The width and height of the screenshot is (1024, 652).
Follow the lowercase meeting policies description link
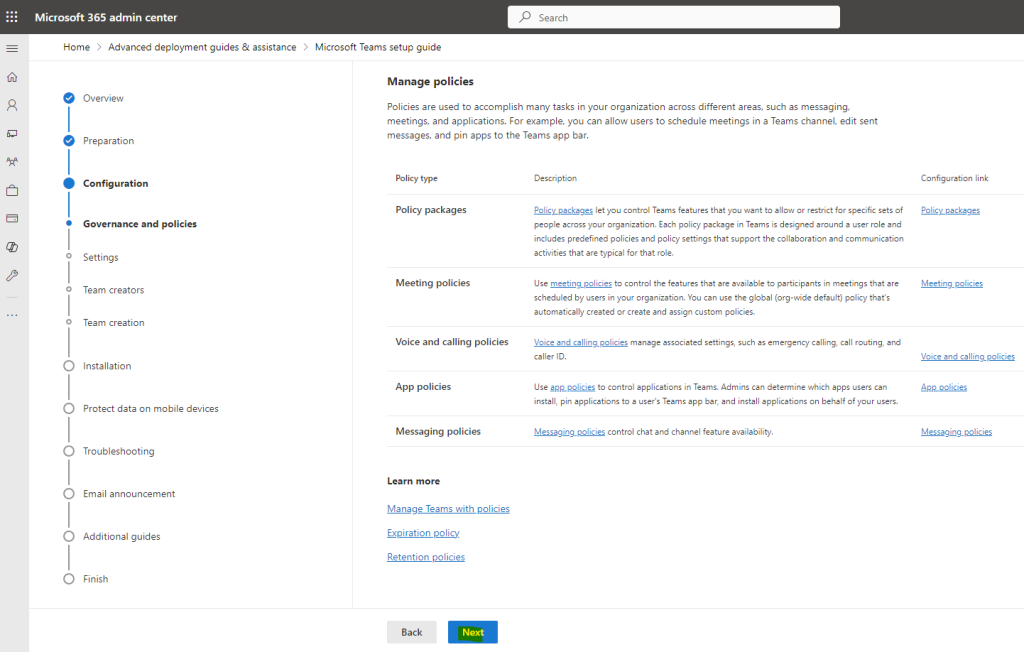[x=581, y=284]
